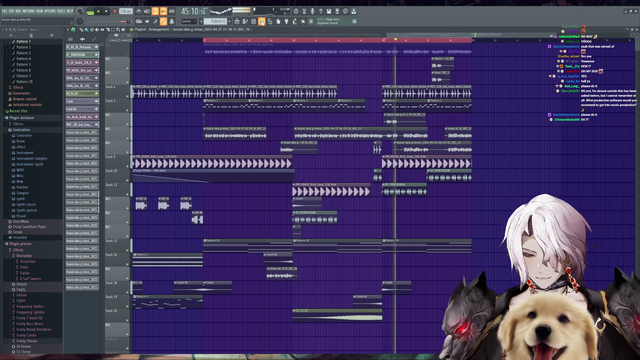
Task: Toggle the highlighted playlist view icon
Action: pyautogui.click(x=262, y=21)
